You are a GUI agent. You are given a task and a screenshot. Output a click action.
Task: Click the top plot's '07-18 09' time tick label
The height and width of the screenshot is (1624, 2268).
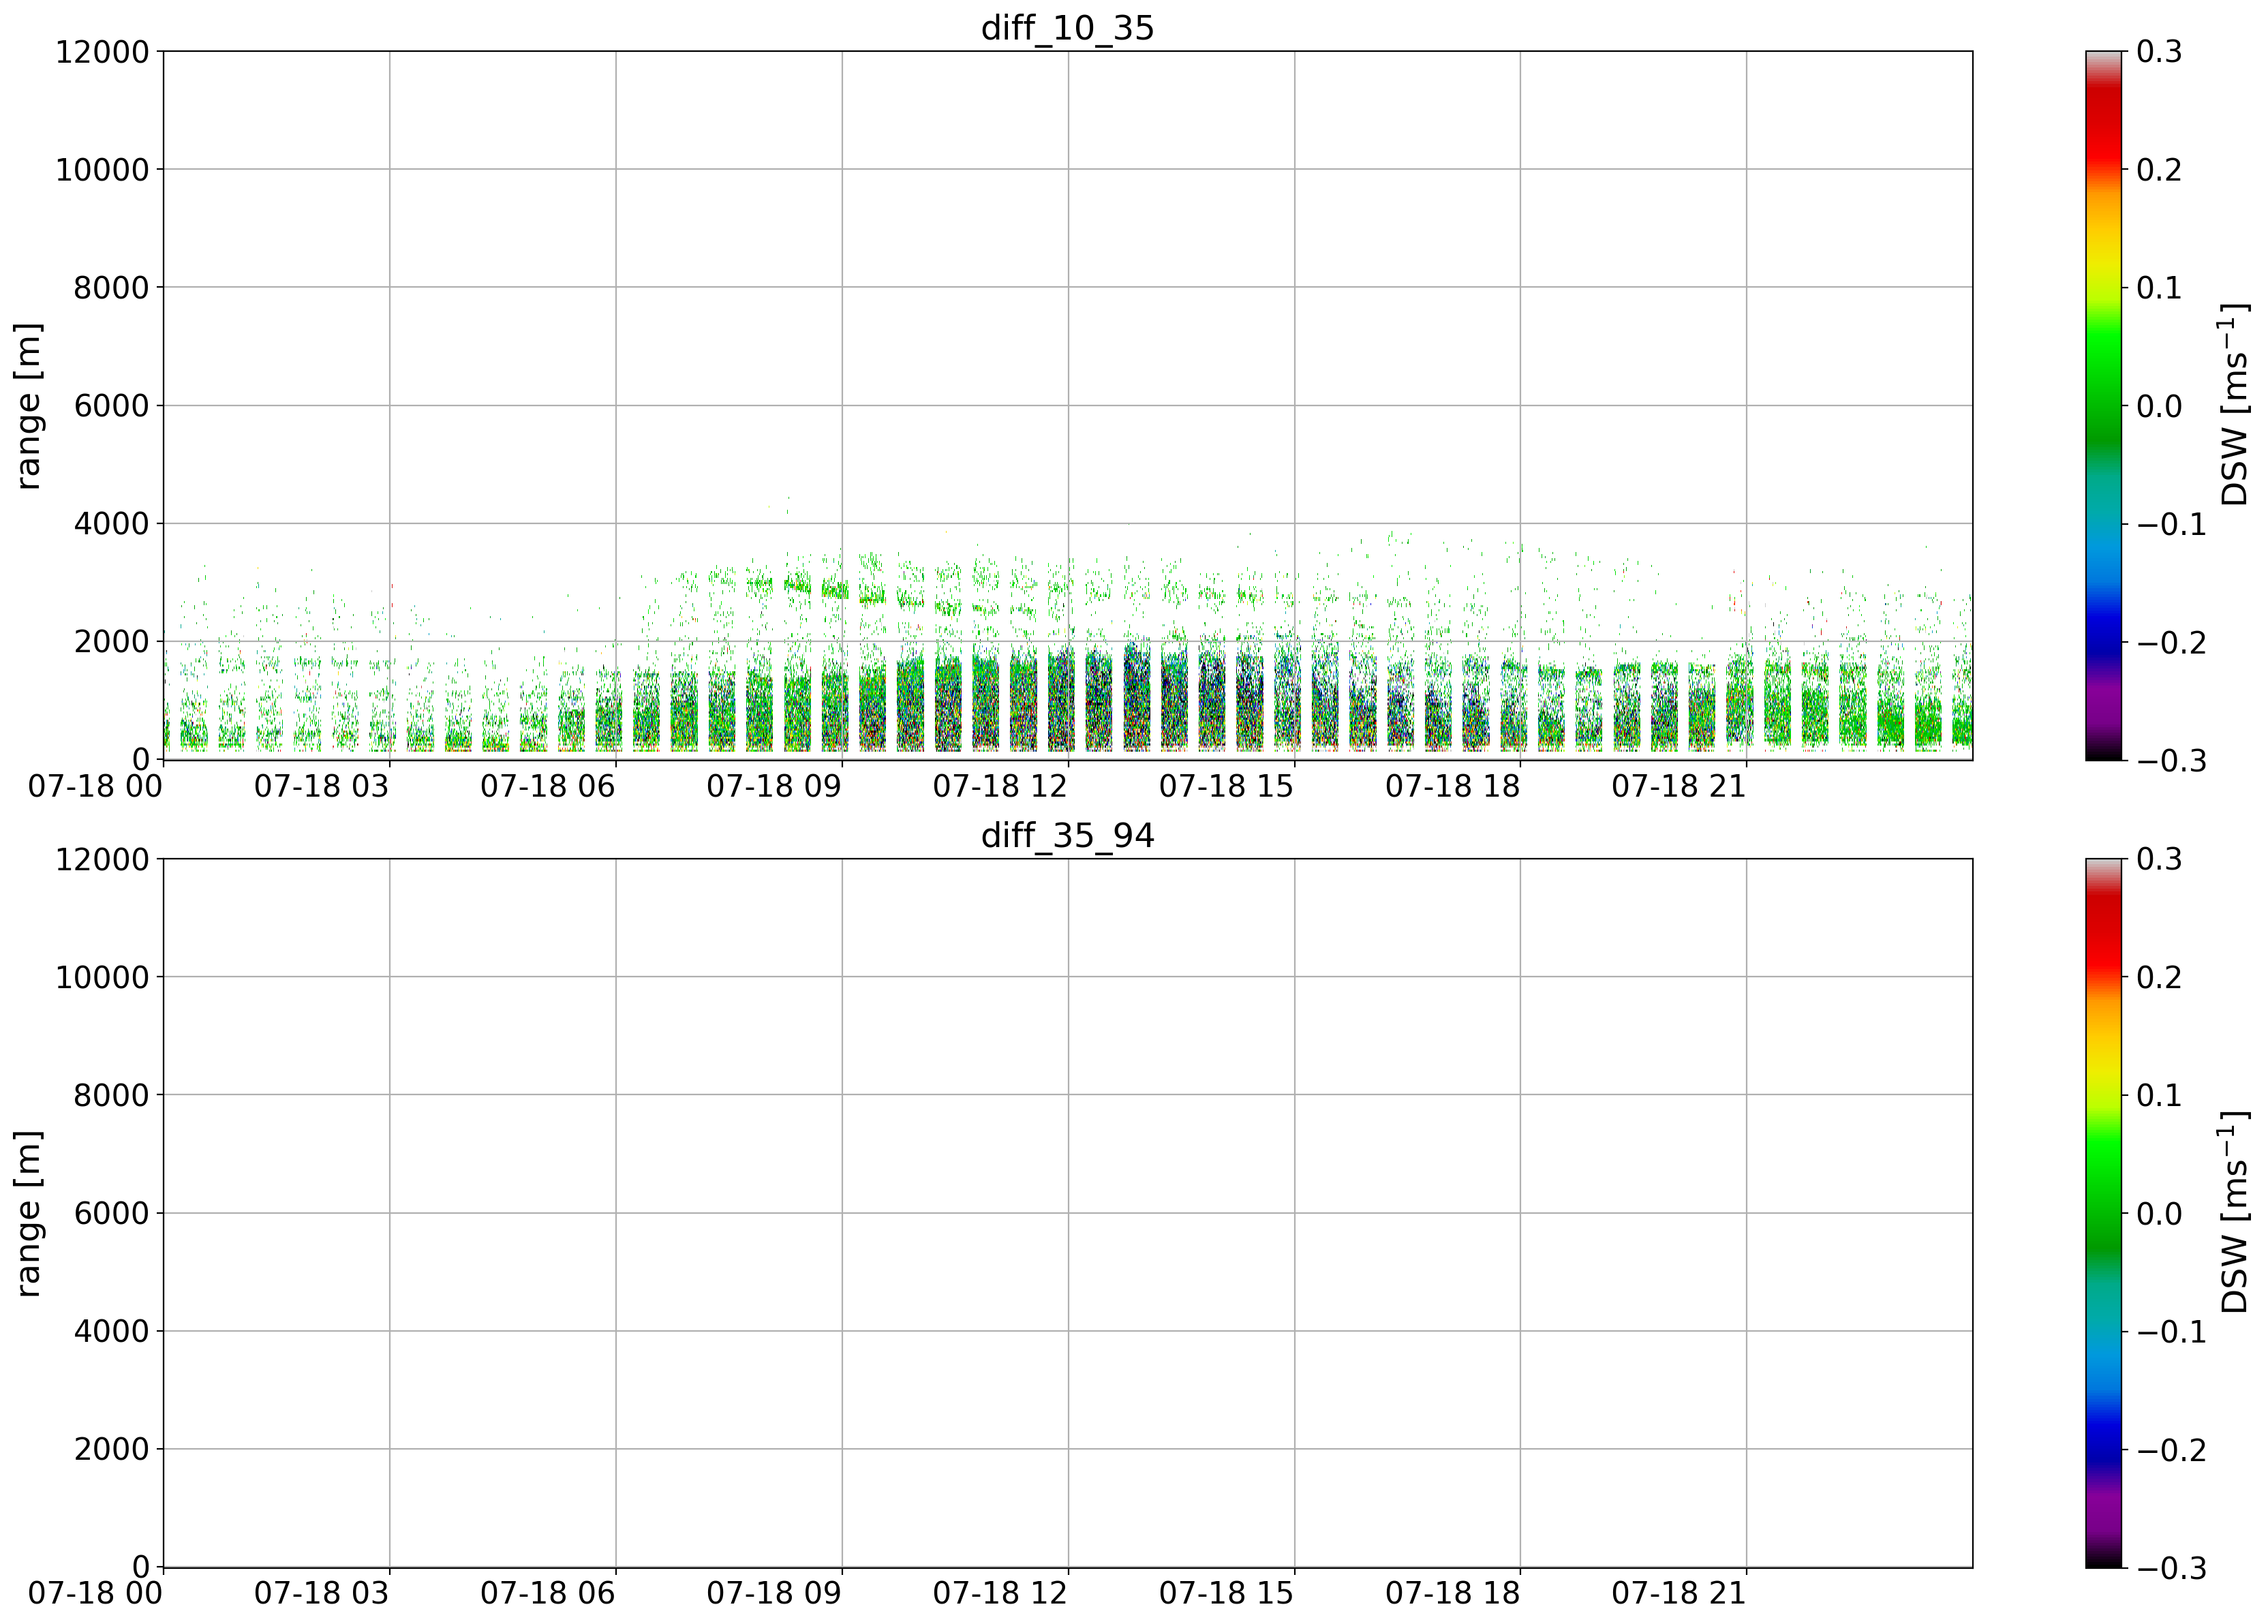774,786
